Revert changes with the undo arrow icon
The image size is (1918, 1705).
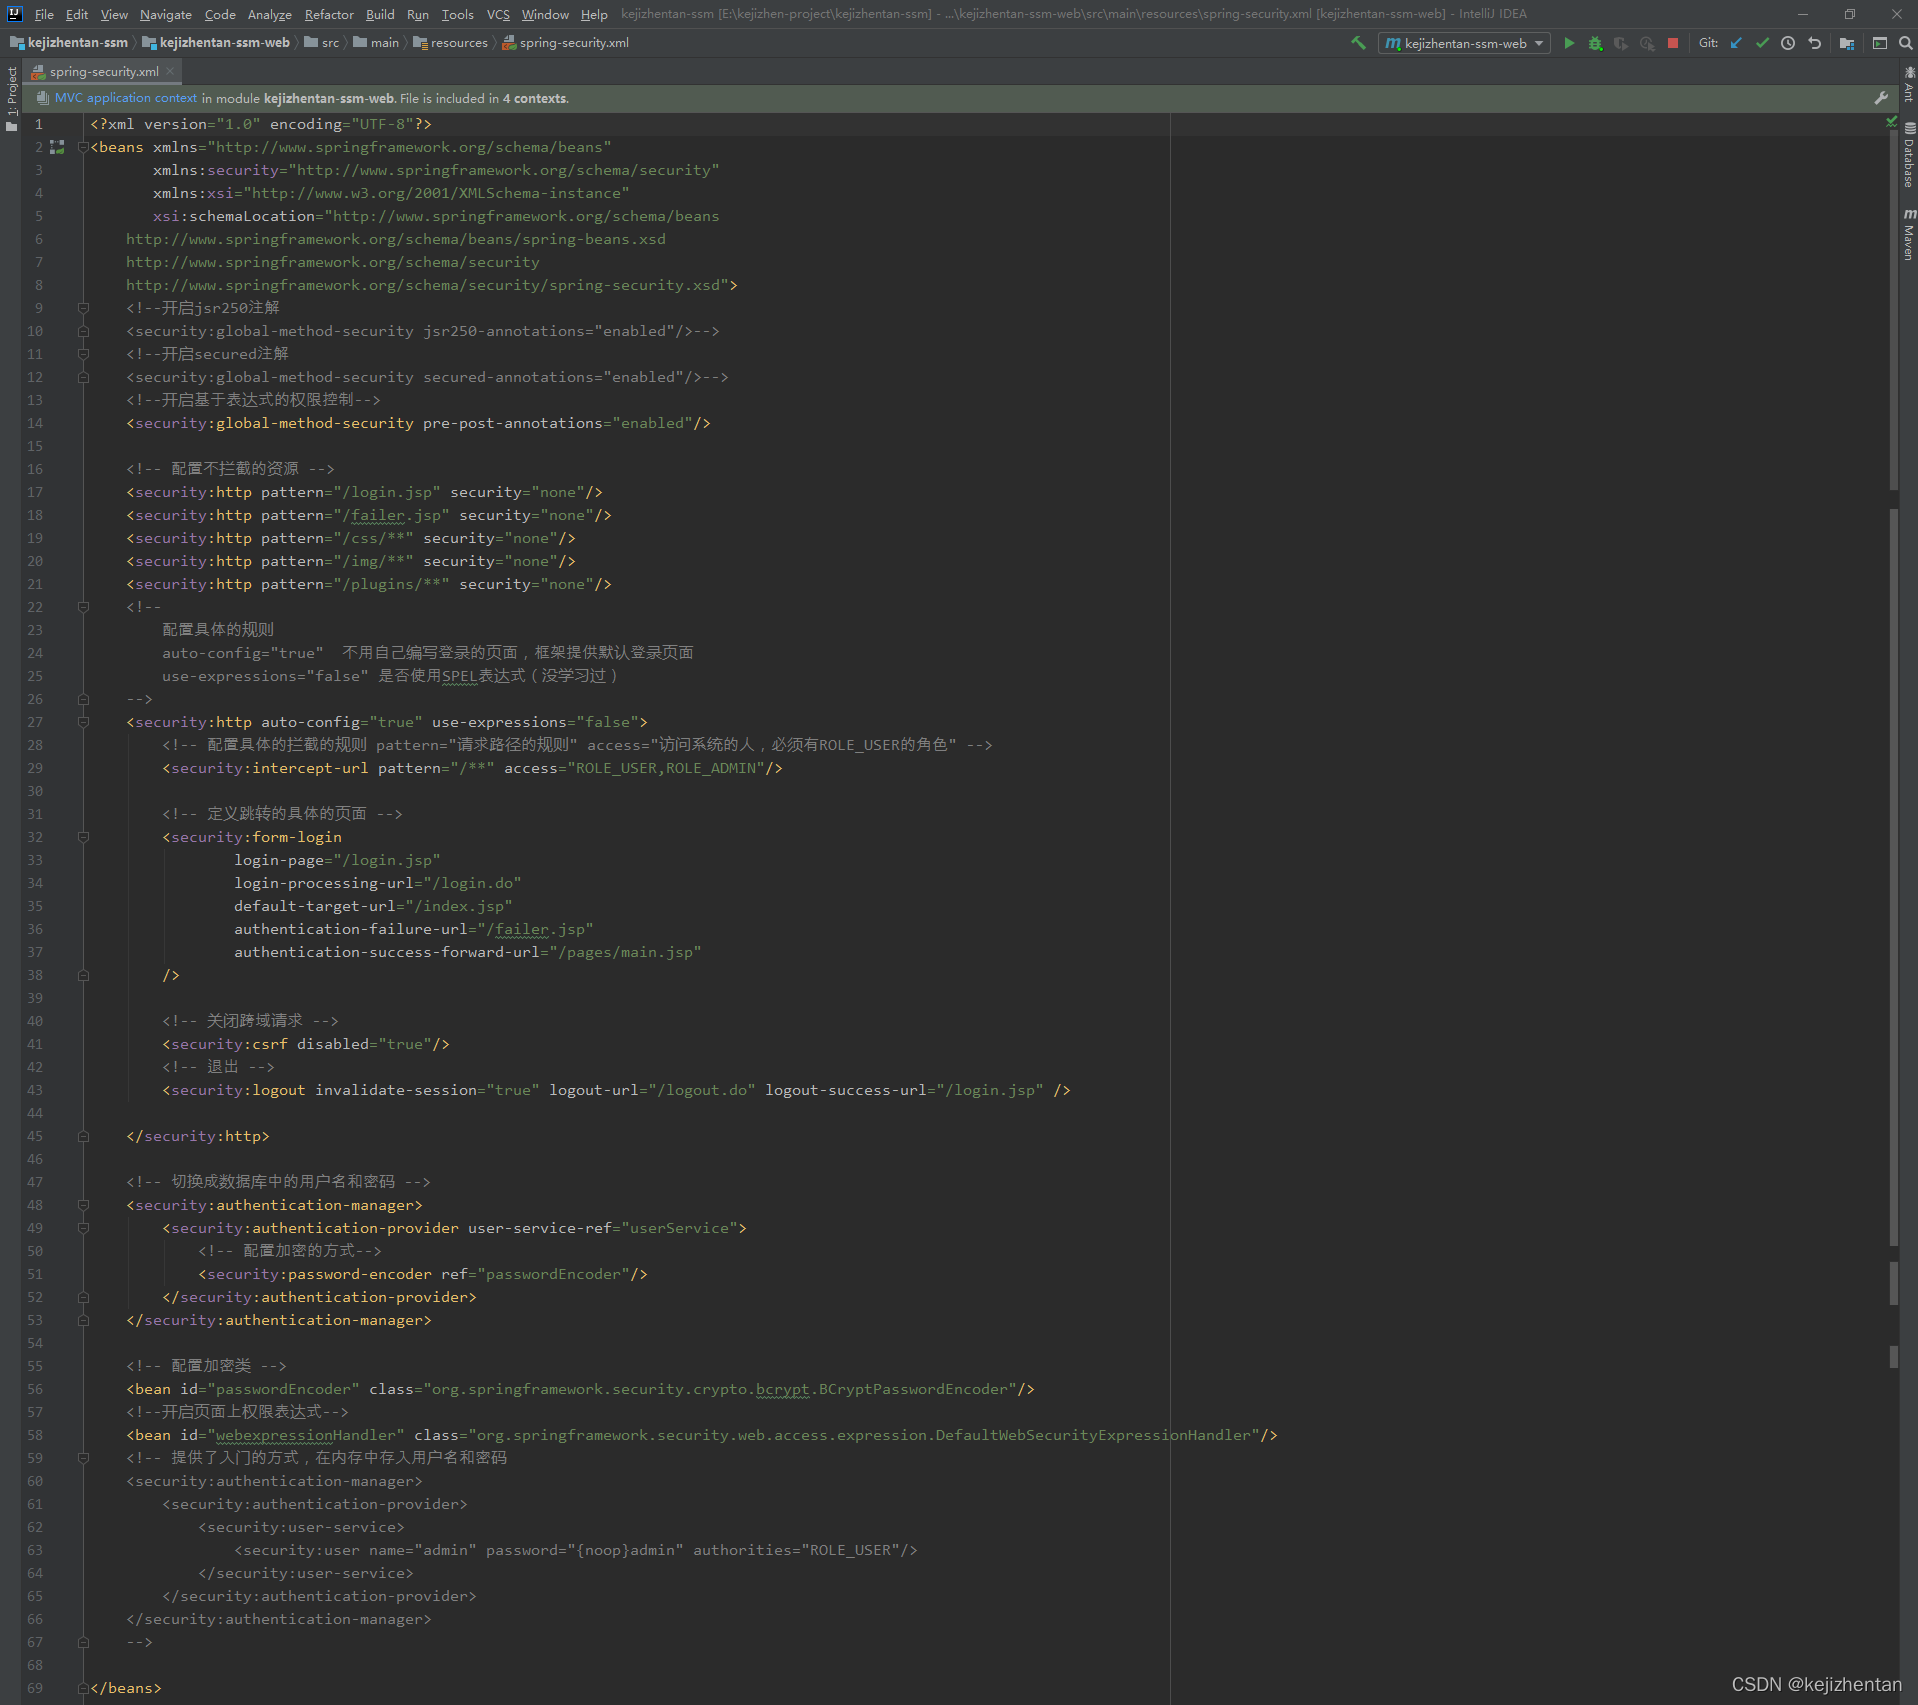(x=1814, y=43)
